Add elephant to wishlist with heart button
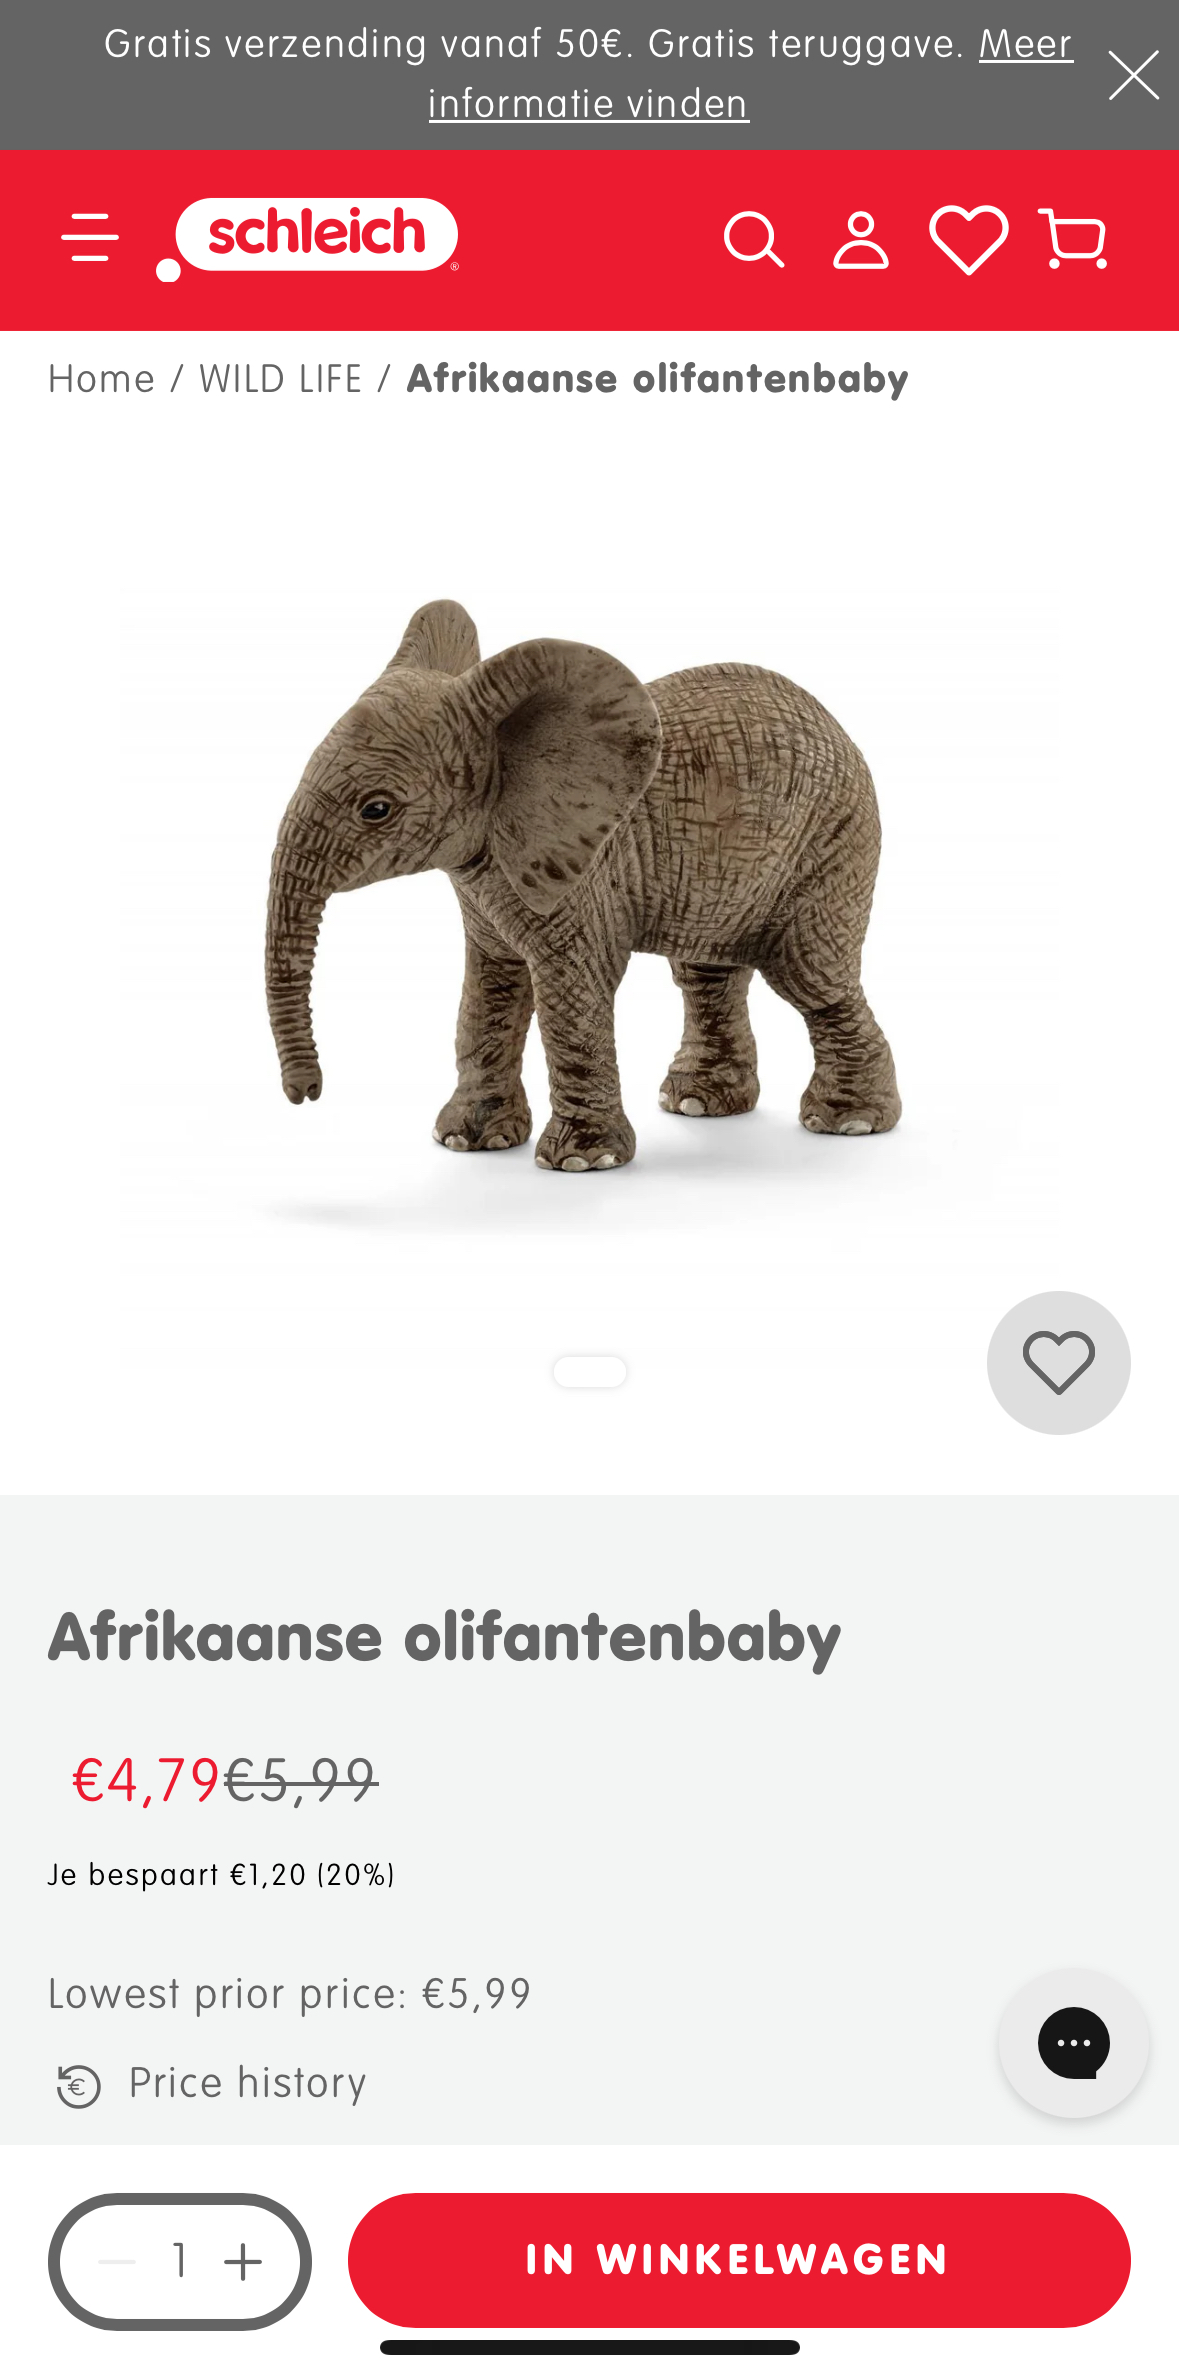The height and width of the screenshot is (2379, 1179). [x=1058, y=1362]
